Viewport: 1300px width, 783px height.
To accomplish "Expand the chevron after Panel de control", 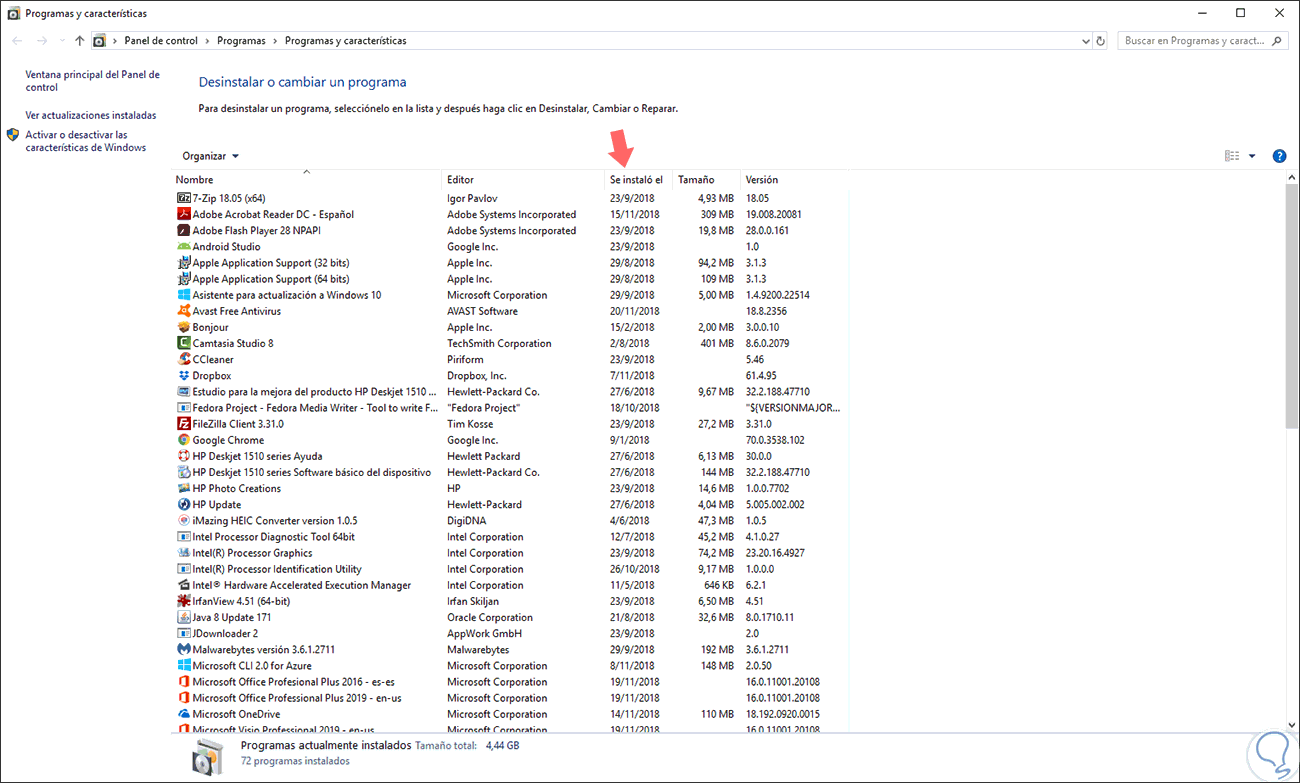I will [x=207, y=41].
